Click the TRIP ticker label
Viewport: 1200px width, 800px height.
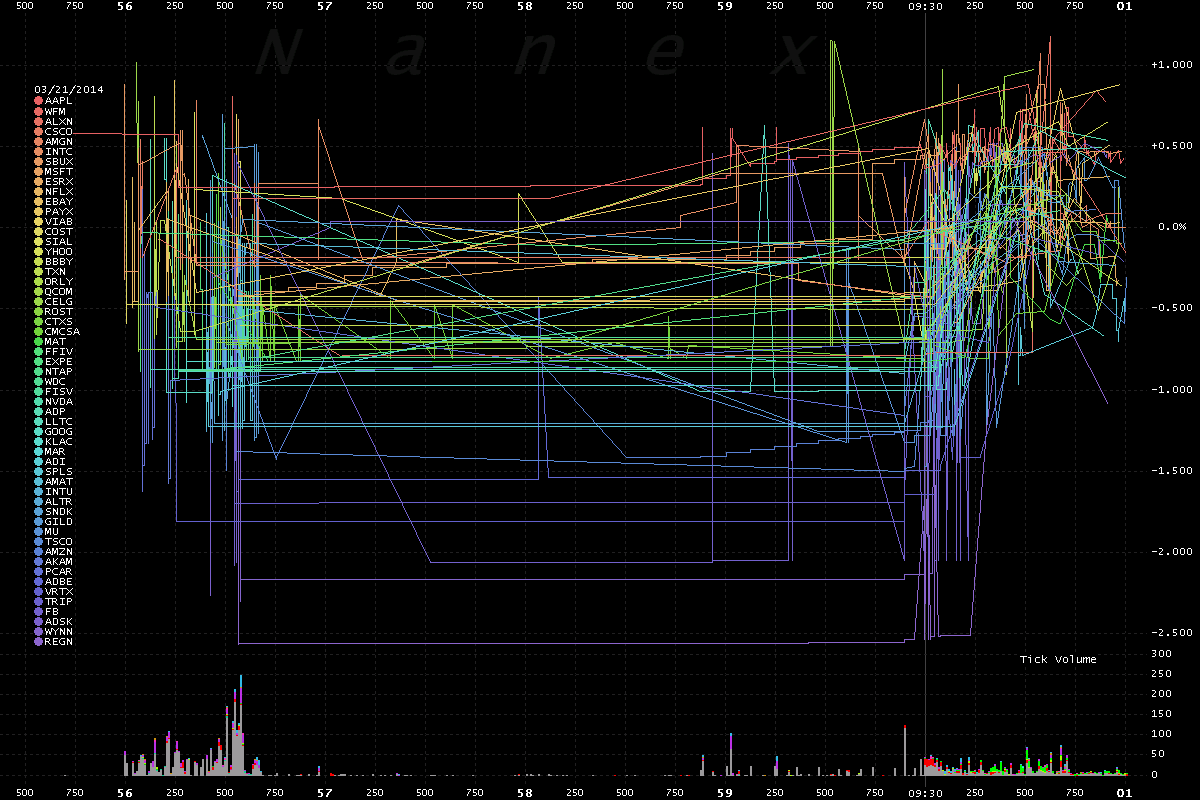tap(59, 601)
